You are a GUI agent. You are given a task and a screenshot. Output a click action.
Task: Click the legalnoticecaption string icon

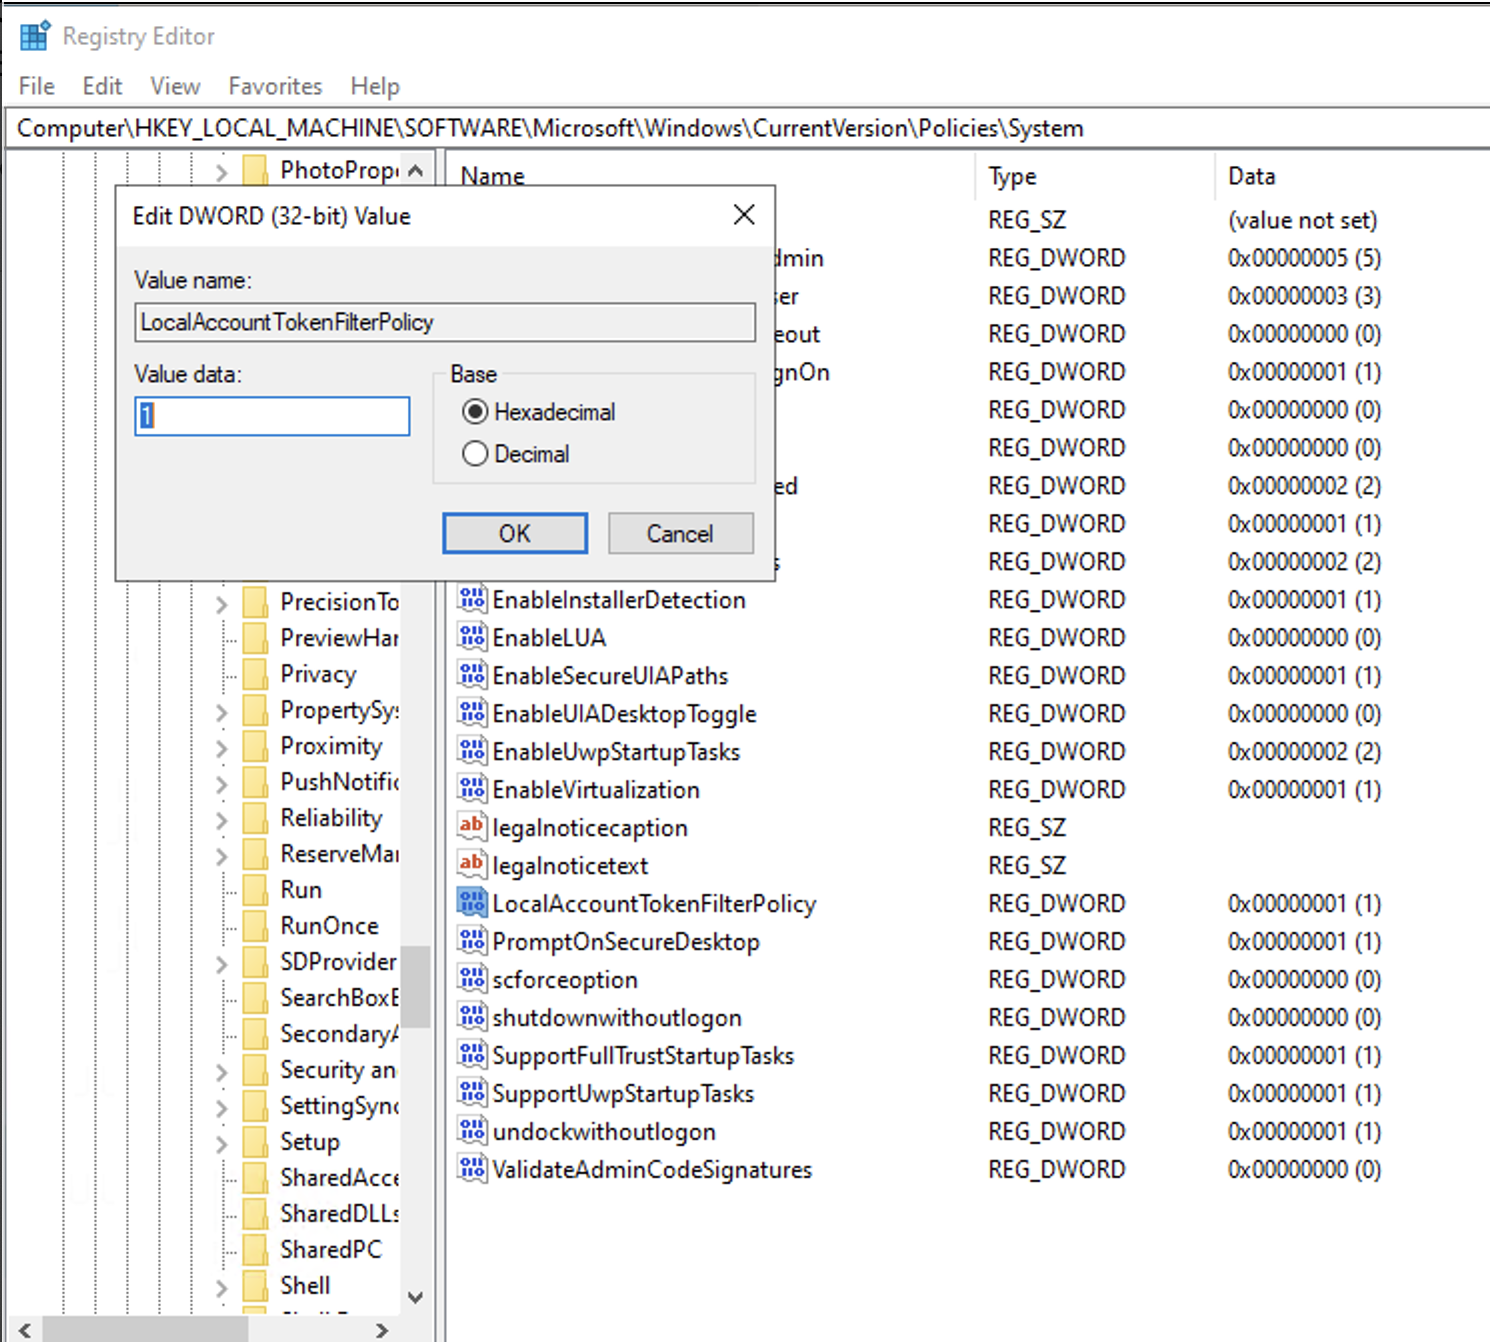point(472,827)
